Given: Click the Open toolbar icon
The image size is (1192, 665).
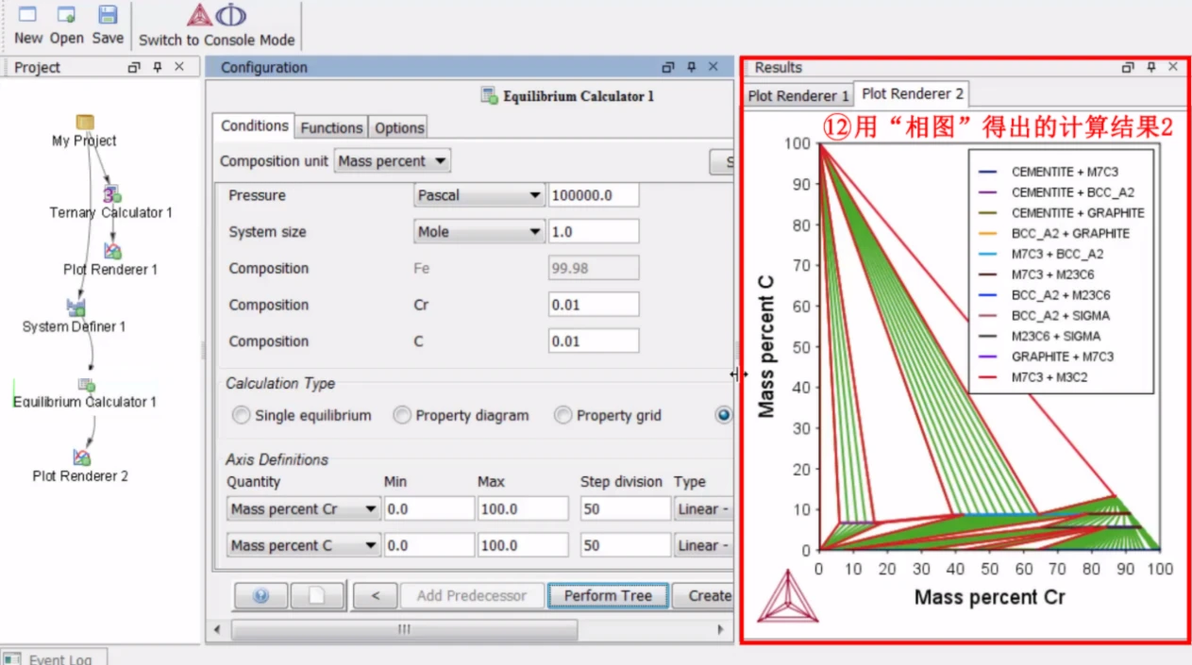Looking at the screenshot, I should (67, 24).
